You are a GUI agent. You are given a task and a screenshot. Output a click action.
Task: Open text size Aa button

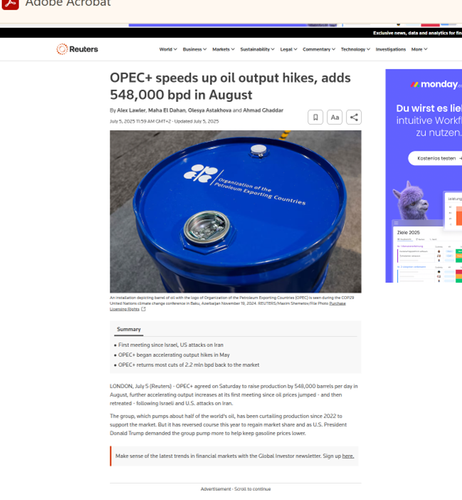tap(335, 117)
